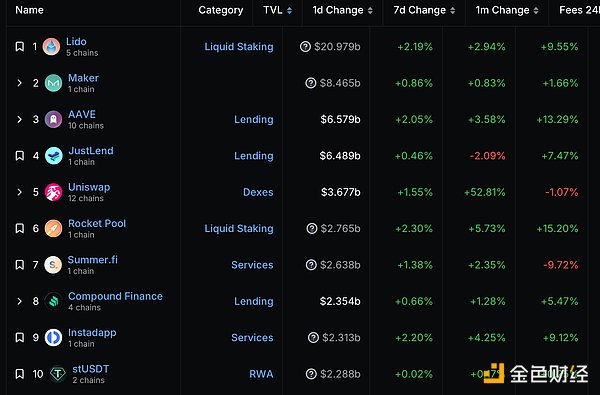Click the question mark beside Summer.fi TVL
Screen dimensions: 600x395
(311, 265)
